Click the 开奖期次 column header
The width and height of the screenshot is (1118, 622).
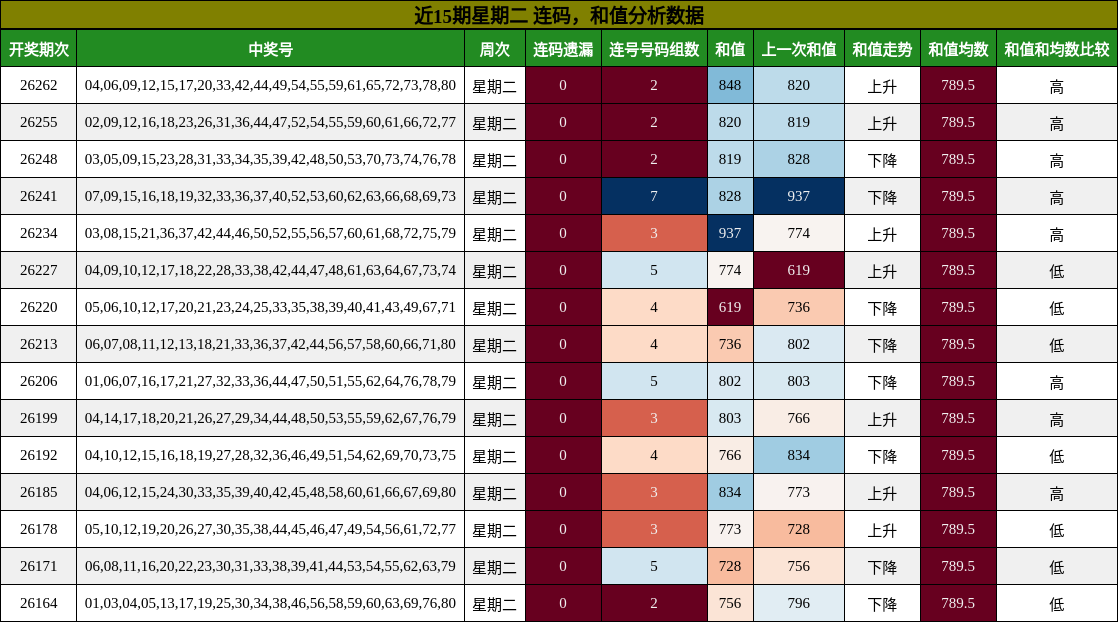39,49
